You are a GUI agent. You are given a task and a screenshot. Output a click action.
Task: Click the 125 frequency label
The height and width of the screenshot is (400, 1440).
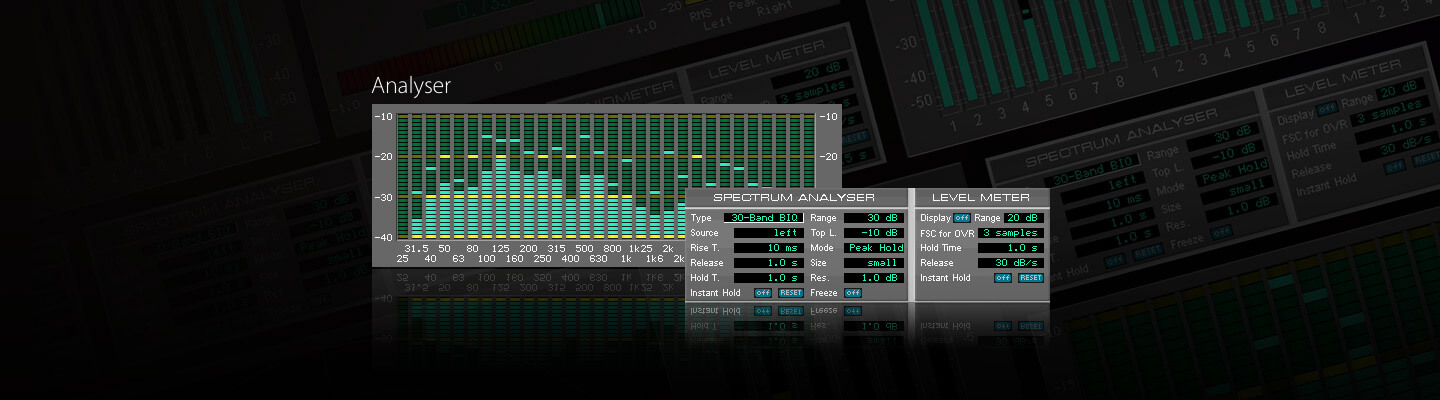500,247
